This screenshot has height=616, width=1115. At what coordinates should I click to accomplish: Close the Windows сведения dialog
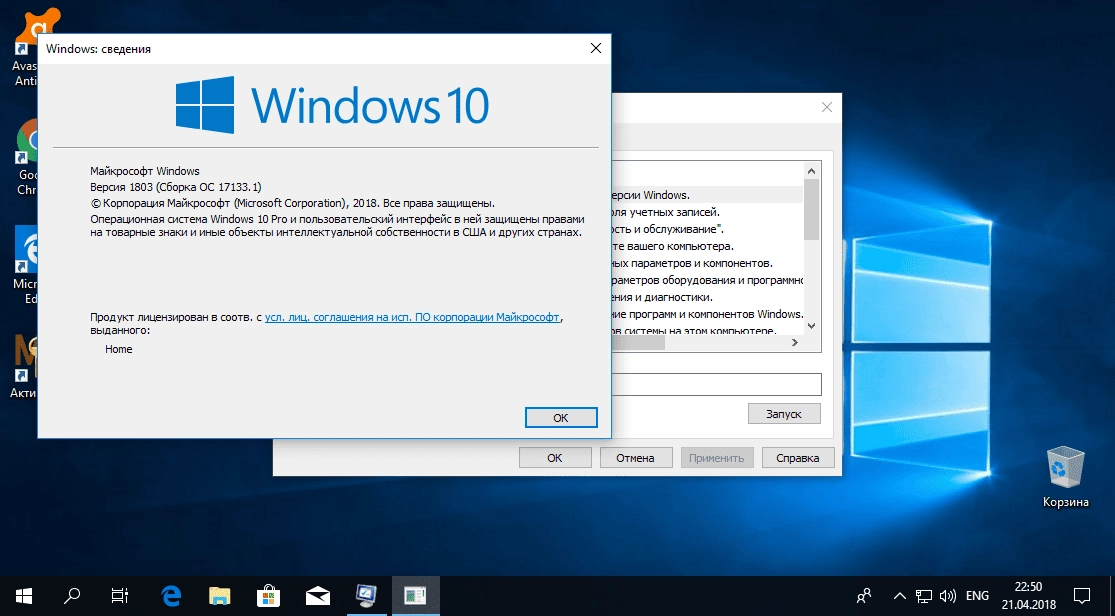click(596, 48)
